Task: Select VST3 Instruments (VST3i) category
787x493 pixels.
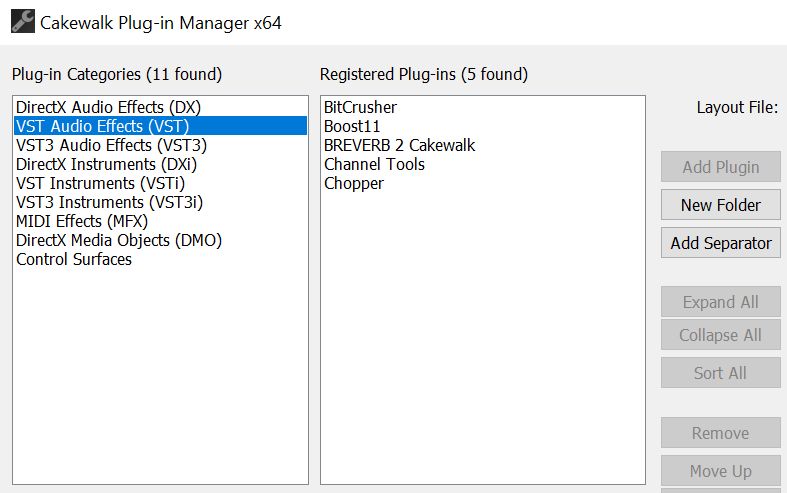Action: (110, 202)
